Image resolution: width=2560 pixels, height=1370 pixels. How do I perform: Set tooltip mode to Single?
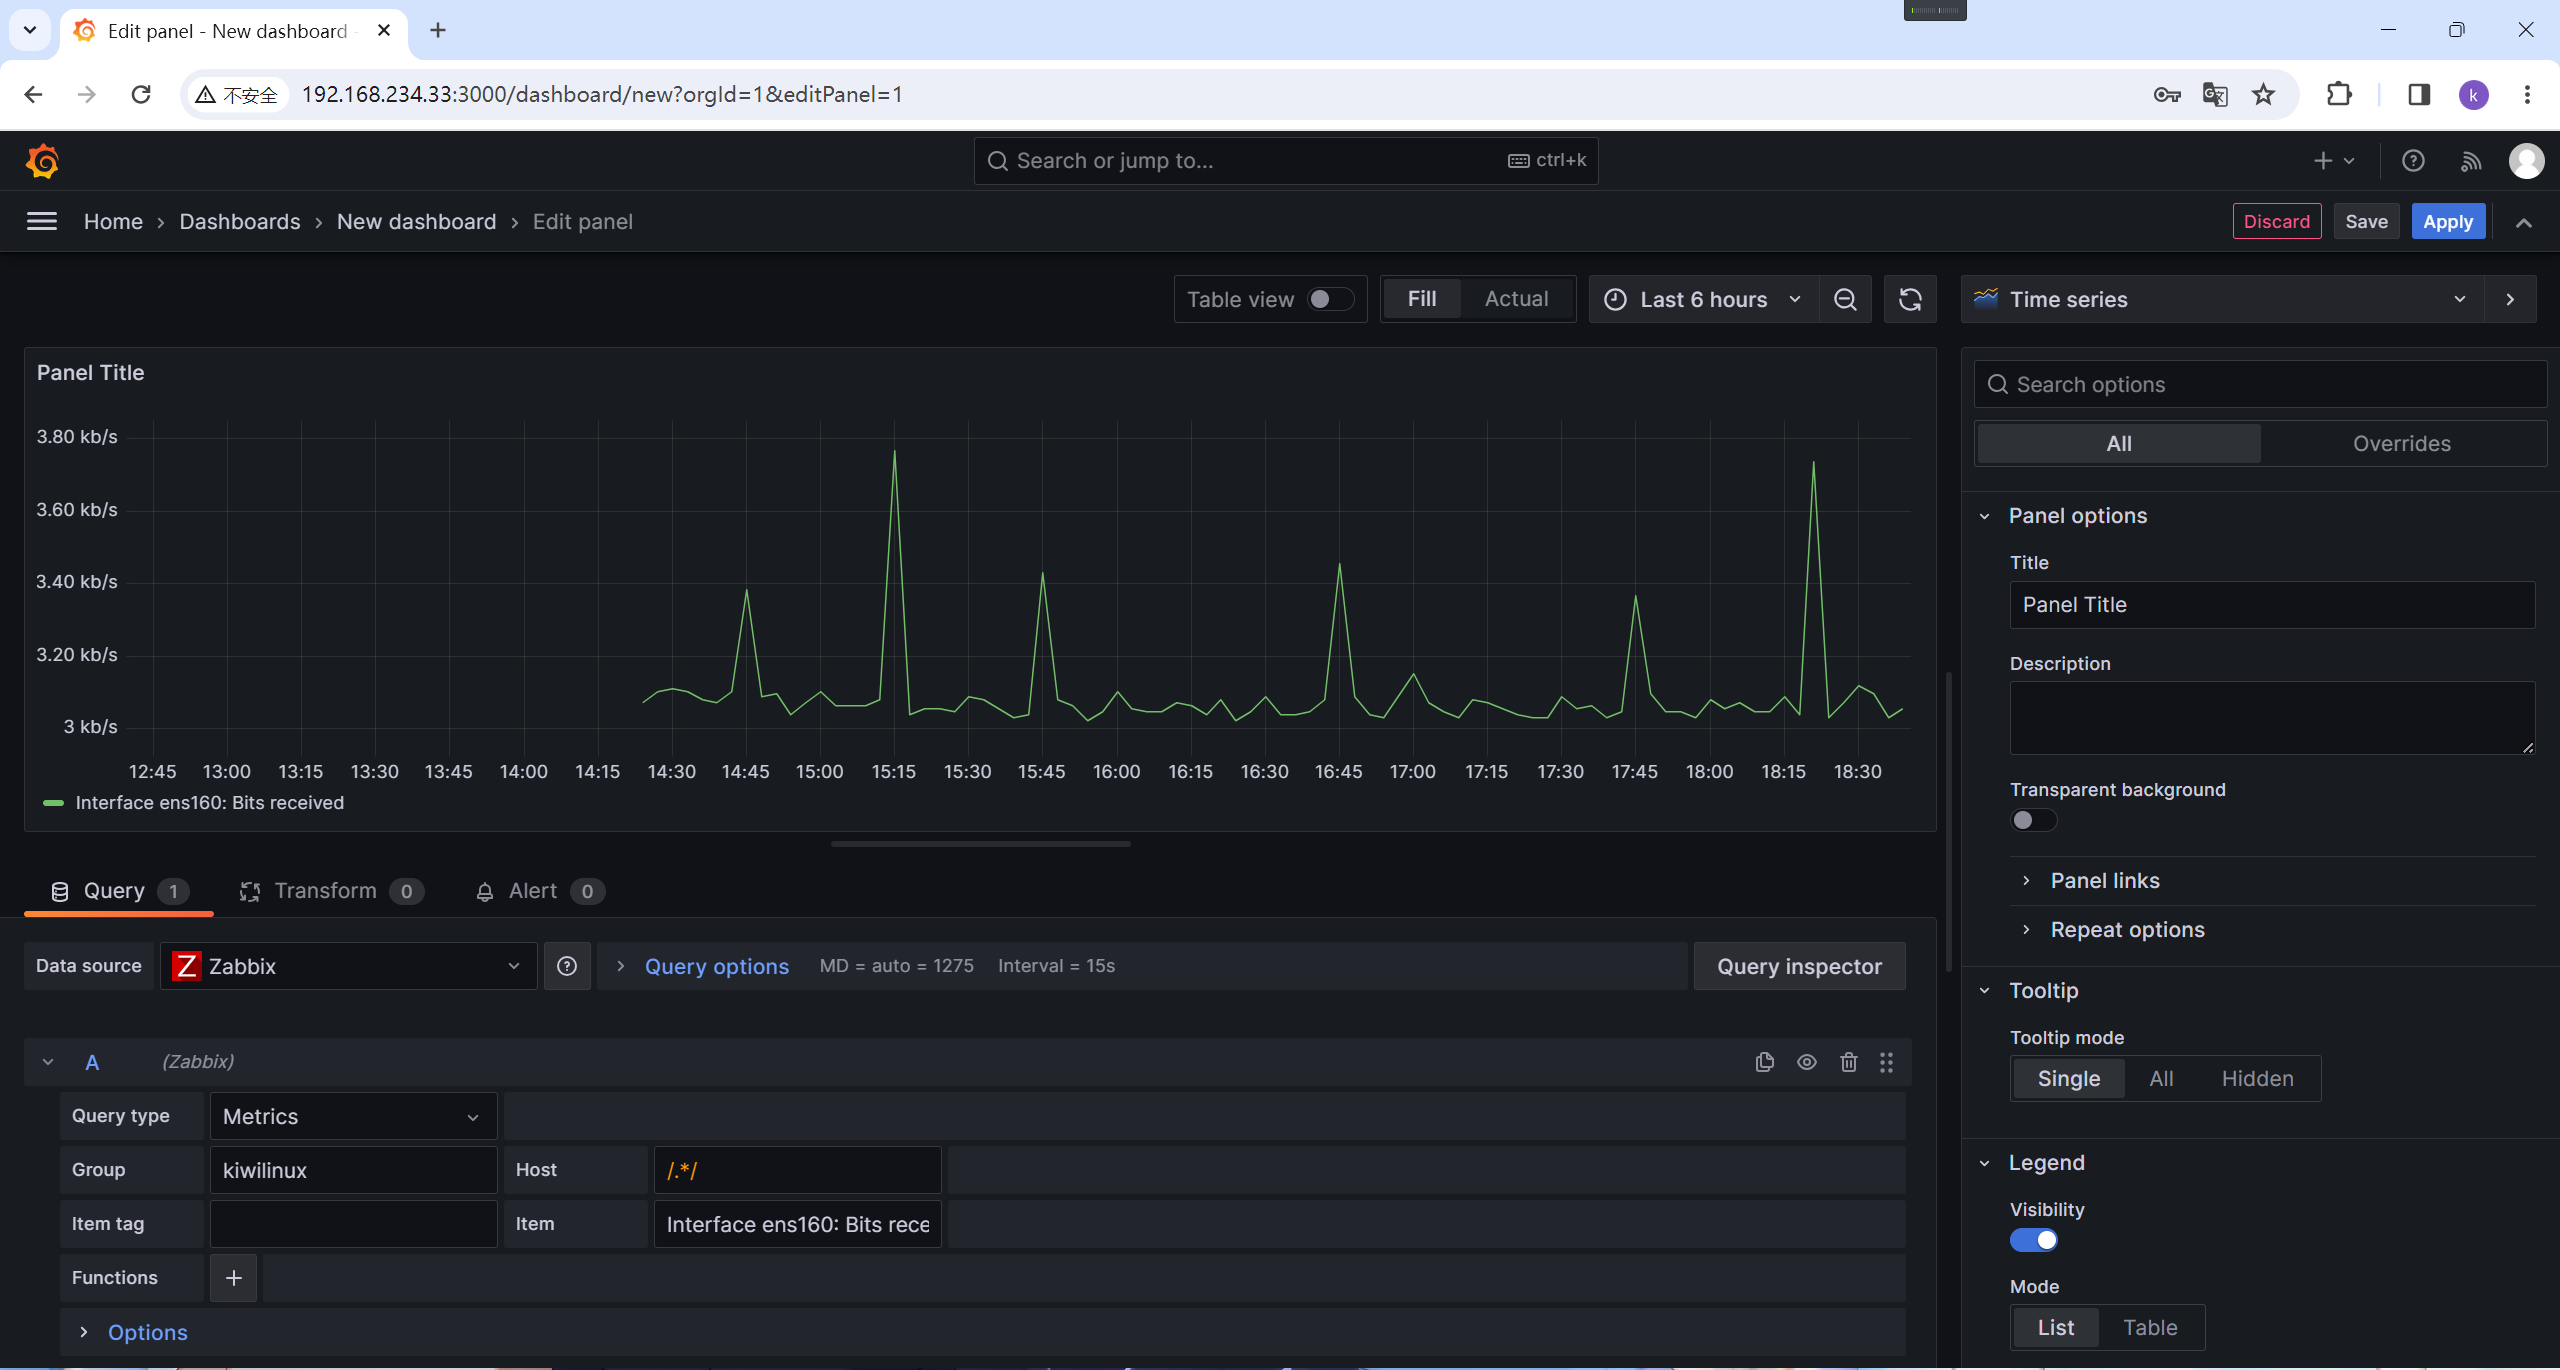(2068, 1079)
